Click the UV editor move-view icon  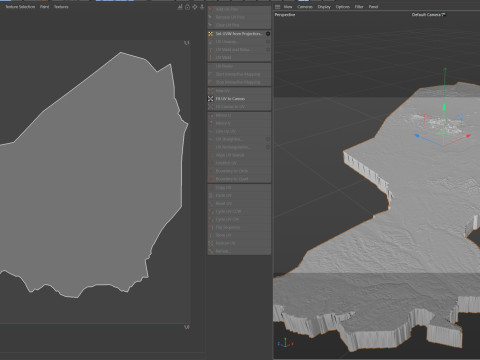[195, 7]
